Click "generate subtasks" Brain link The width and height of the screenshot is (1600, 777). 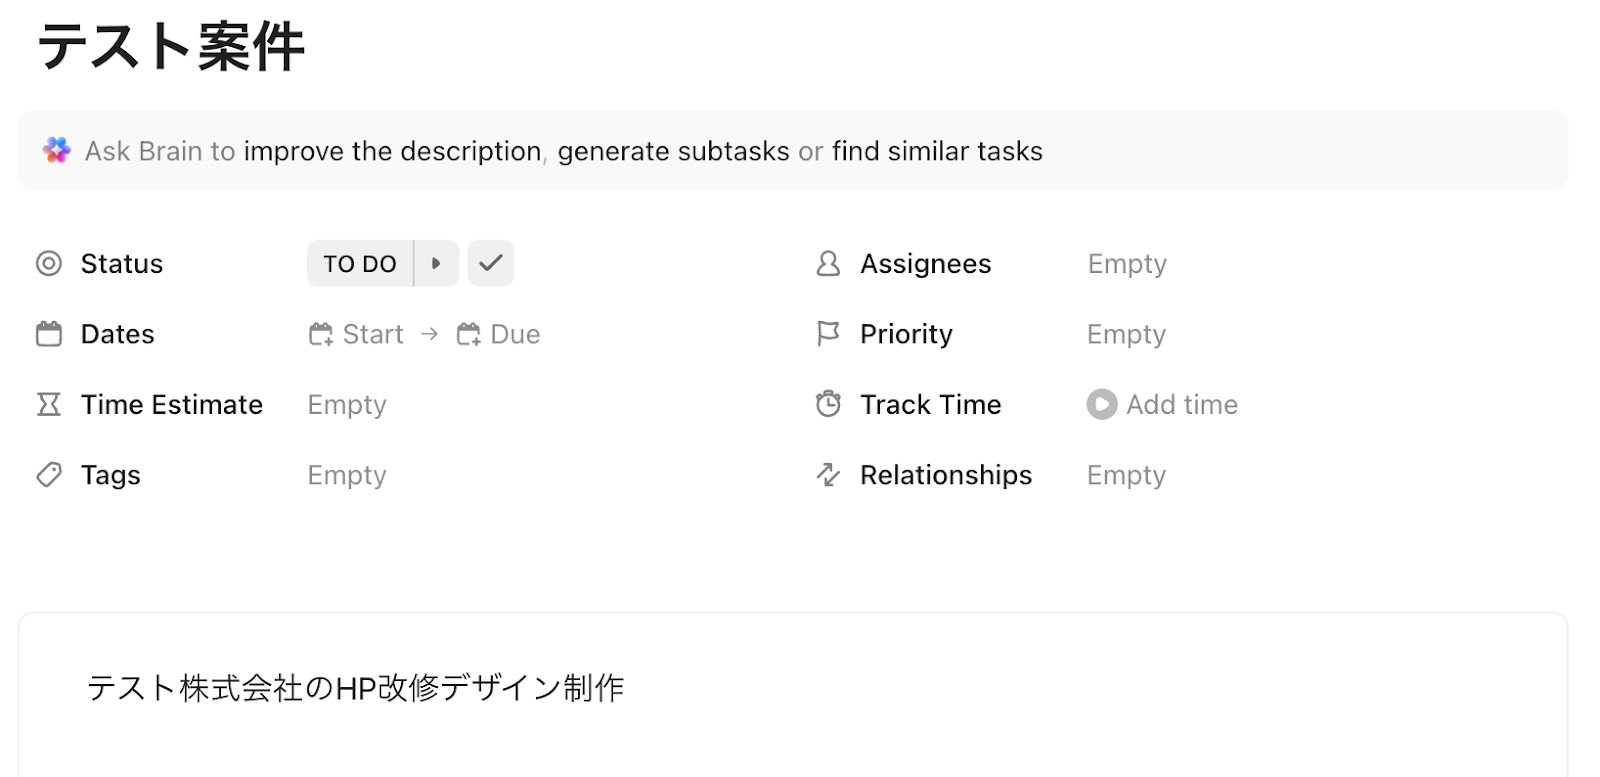pyautogui.click(x=673, y=151)
